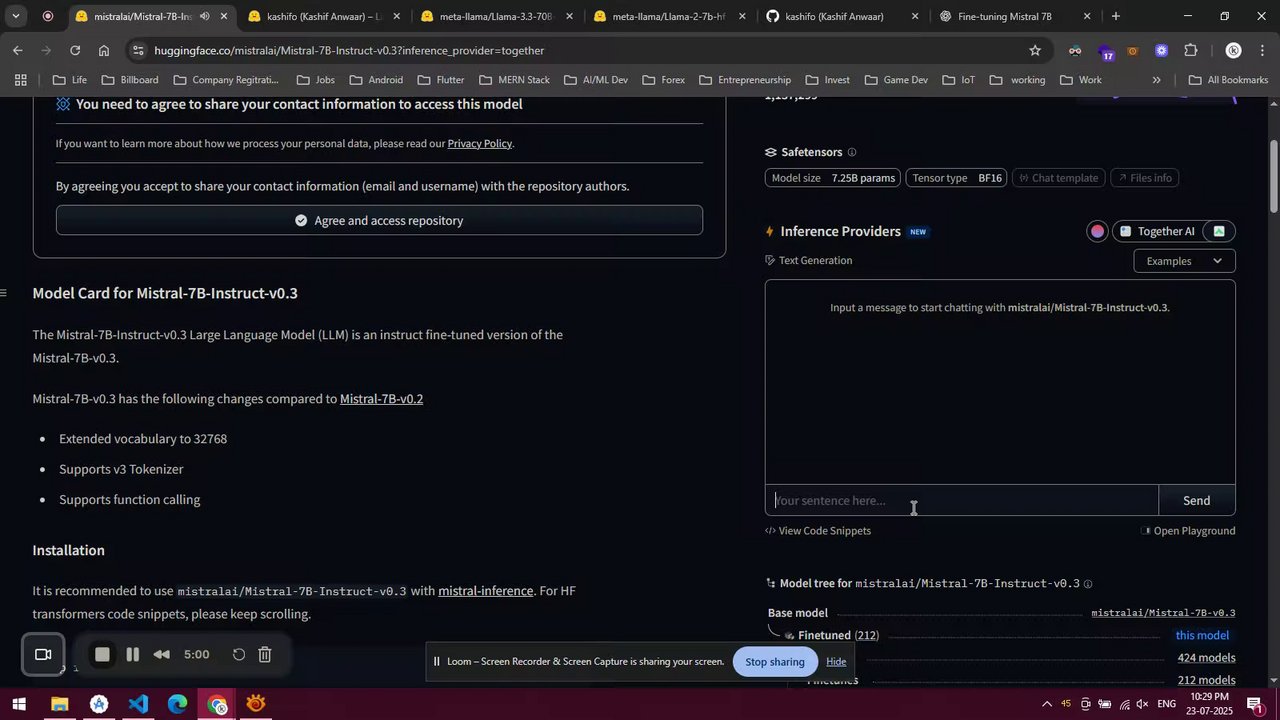Open the Chat template button
1280x720 pixels.
(1058, 178)
